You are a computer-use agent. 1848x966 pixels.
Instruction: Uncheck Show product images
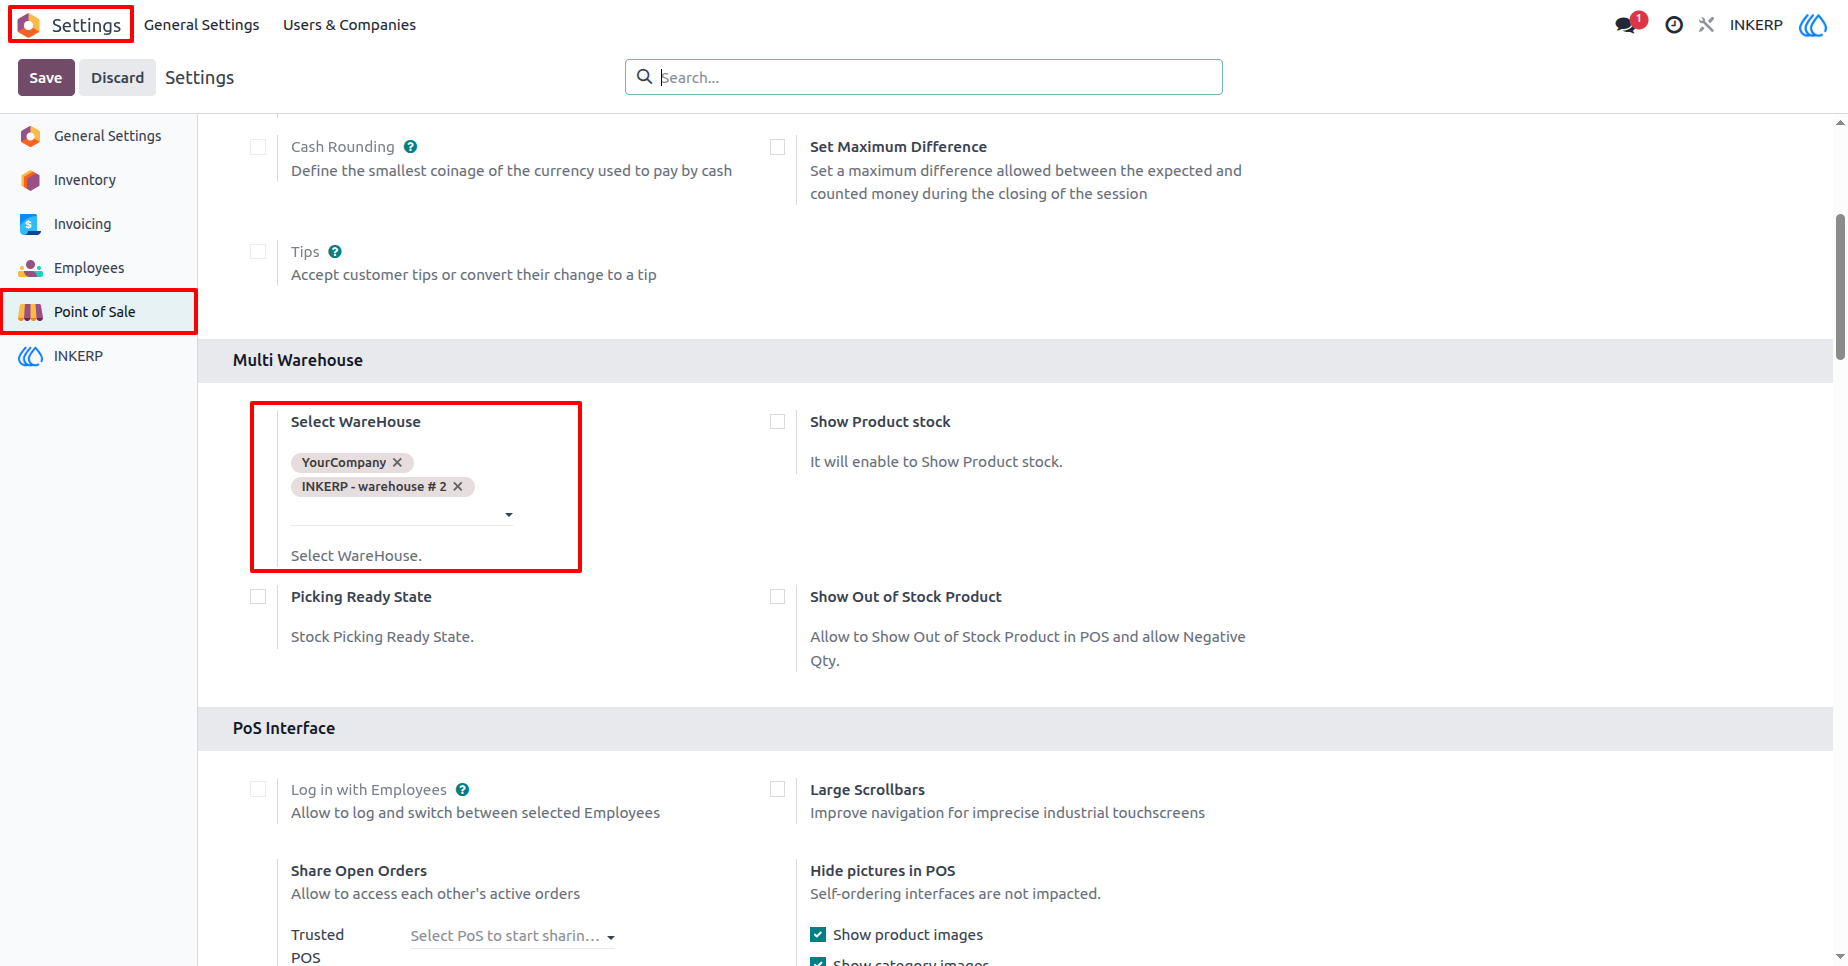pos(818,935)
